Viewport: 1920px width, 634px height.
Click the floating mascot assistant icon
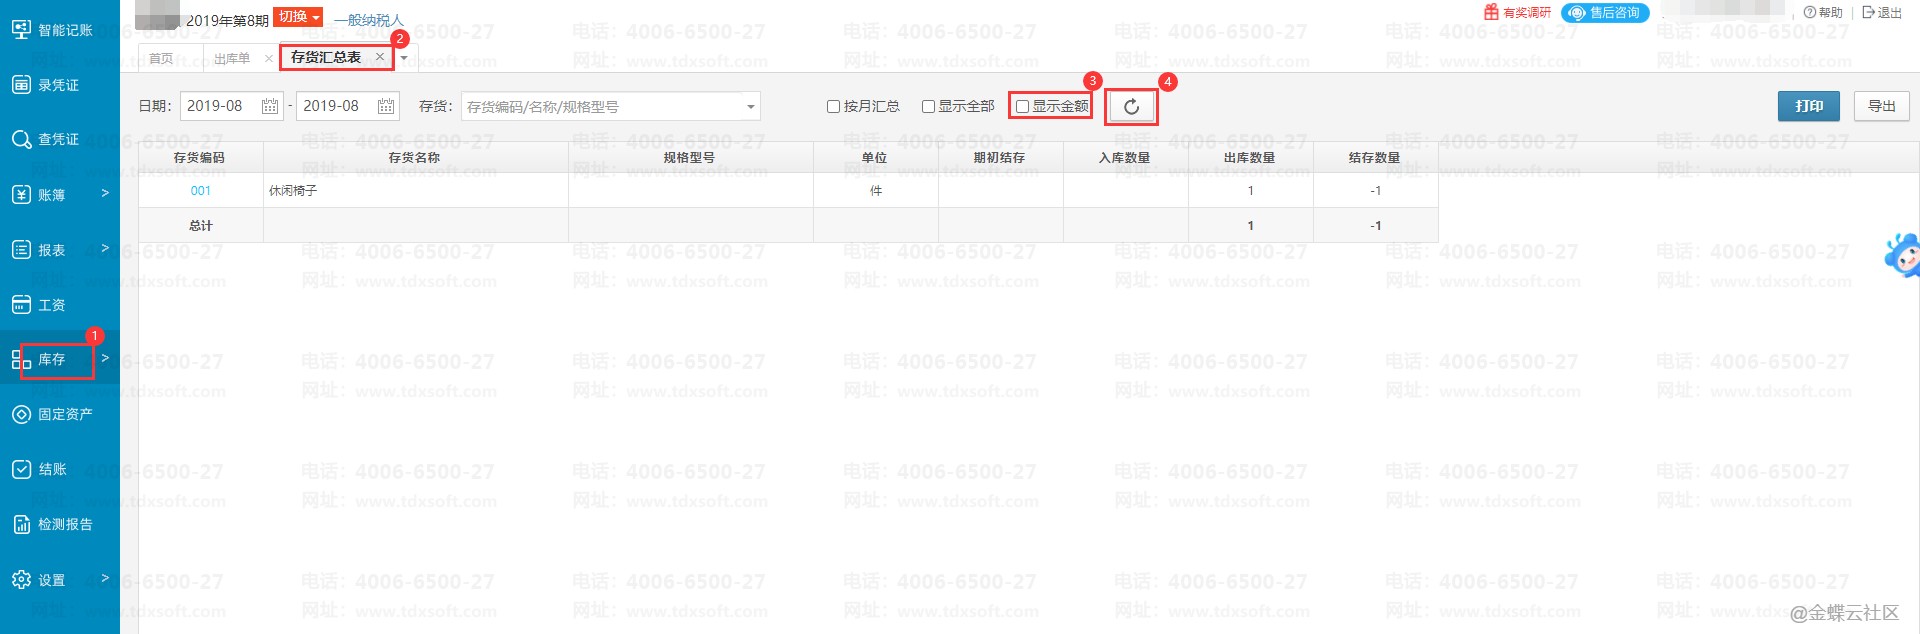pos(1902,255)
